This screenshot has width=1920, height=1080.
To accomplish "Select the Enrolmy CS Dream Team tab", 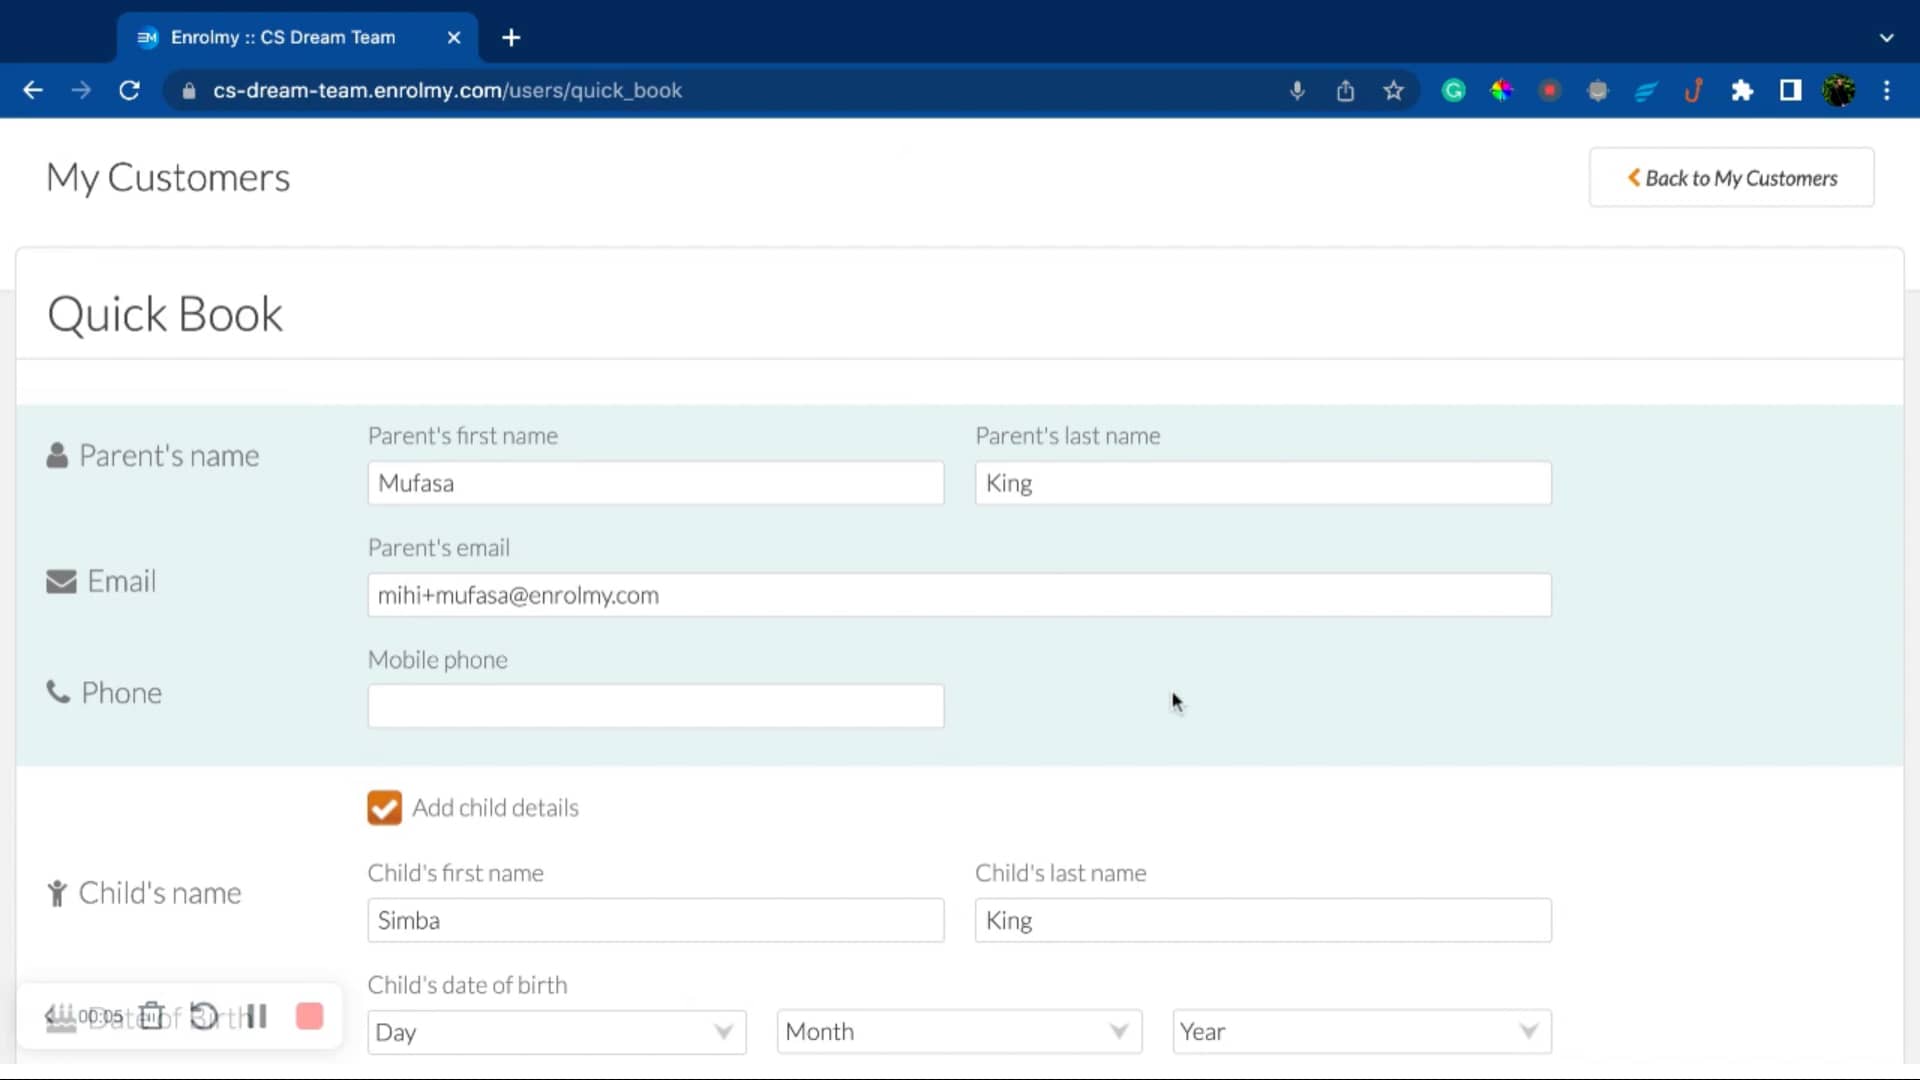I will pos(283,37).
